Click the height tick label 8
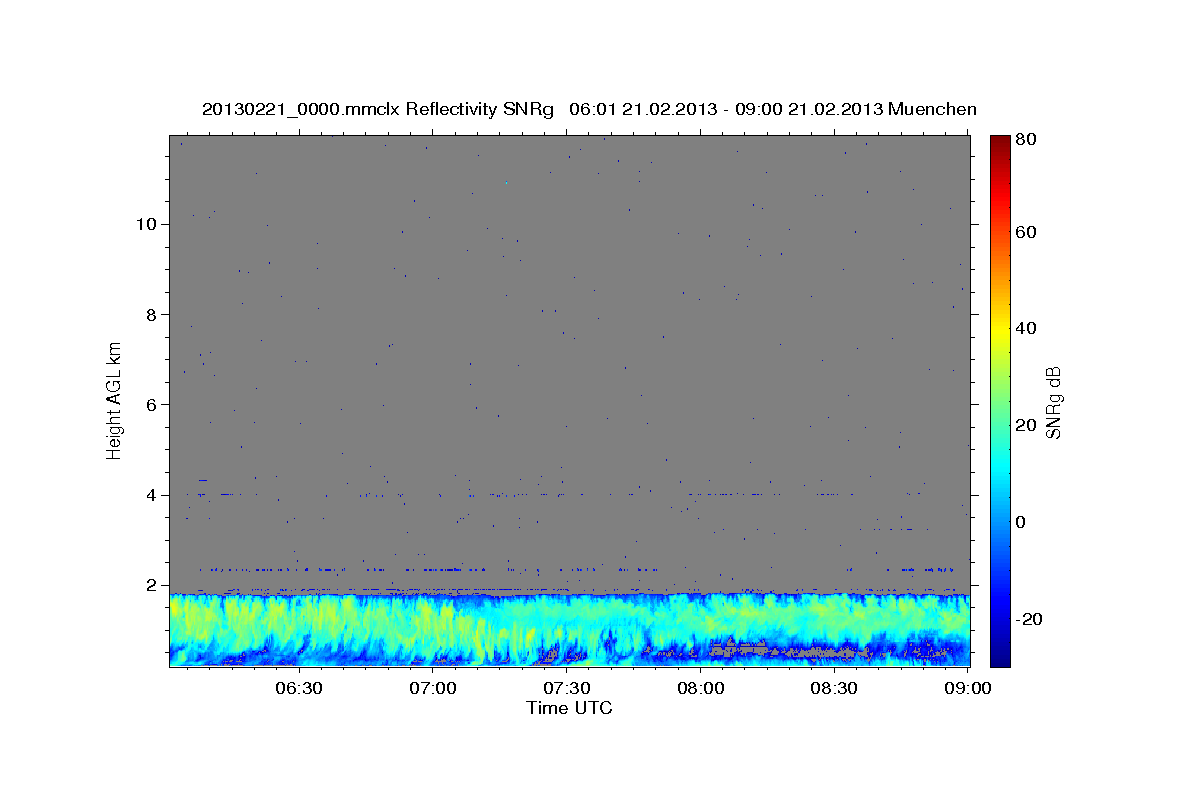Viewport: 1200px width, 800px height. point(152,314)
